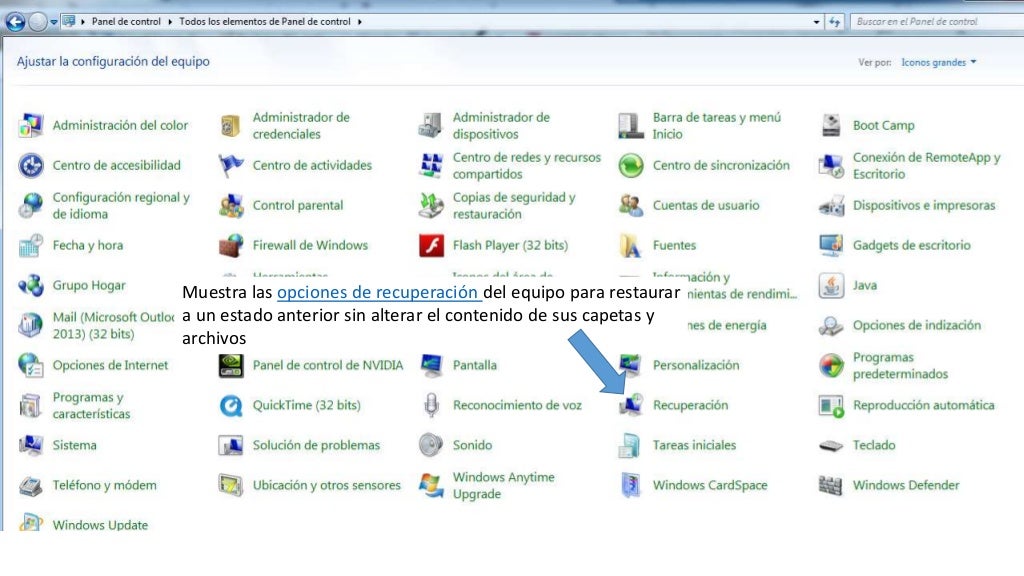Open the Teclado keyboard icon

831,446
